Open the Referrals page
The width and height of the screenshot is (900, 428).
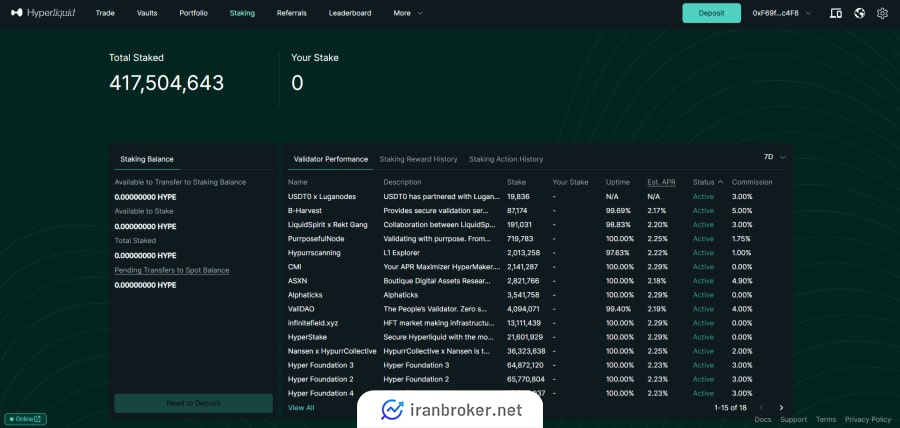point(292,13)
